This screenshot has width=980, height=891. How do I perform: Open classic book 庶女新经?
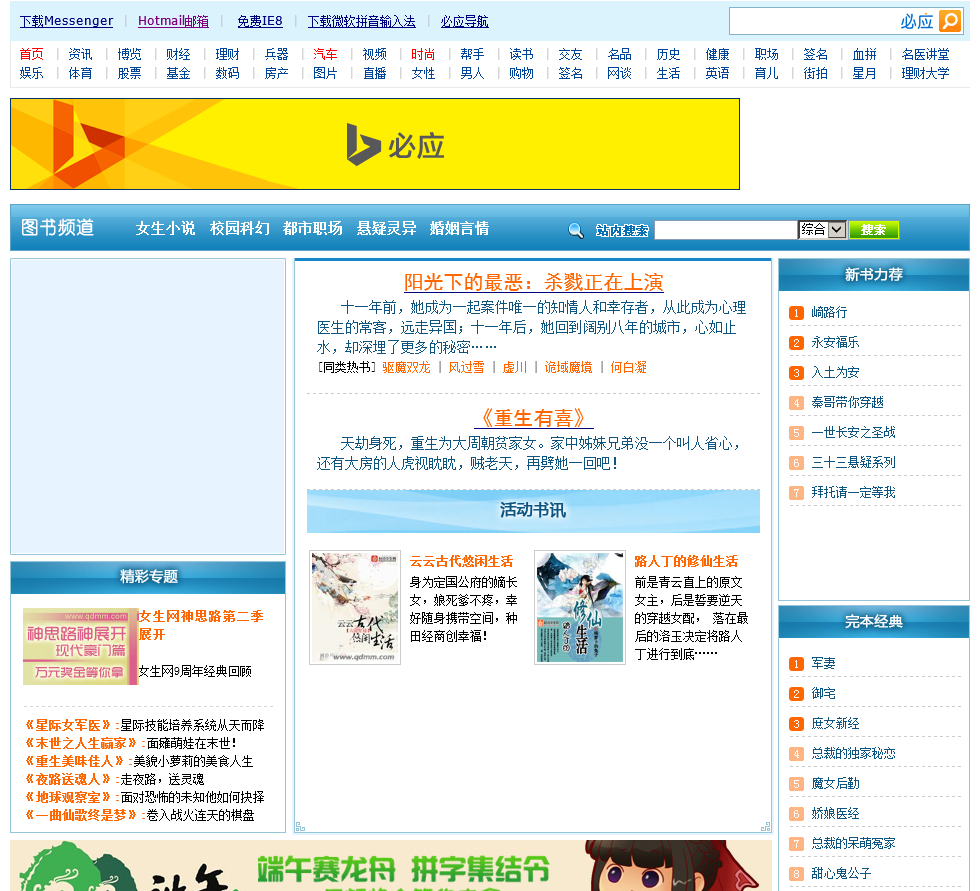pyautogui.click(x=835, y=723)
